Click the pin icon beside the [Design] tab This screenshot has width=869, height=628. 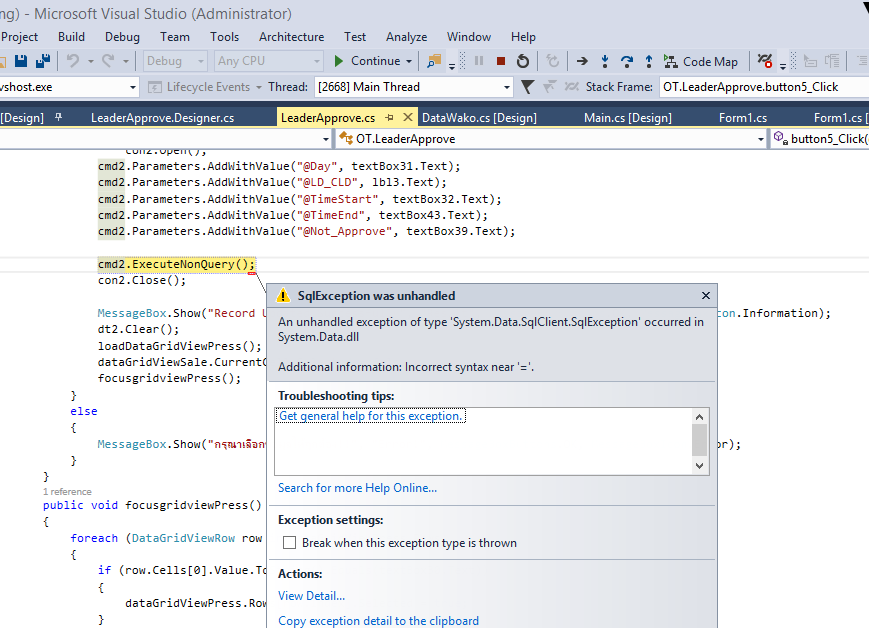[x=58, y=117]
